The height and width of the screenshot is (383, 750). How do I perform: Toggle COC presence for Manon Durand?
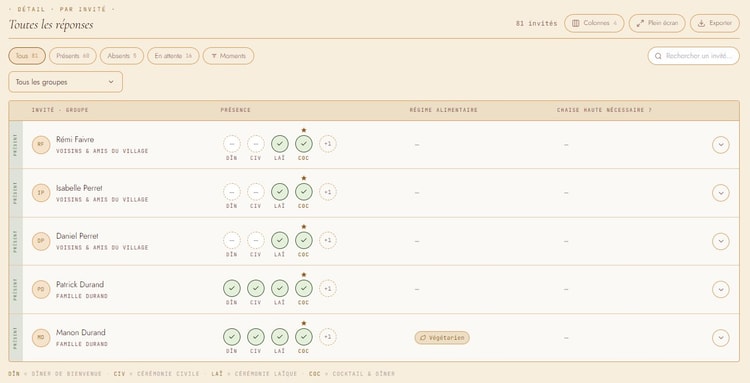[304, 337]
